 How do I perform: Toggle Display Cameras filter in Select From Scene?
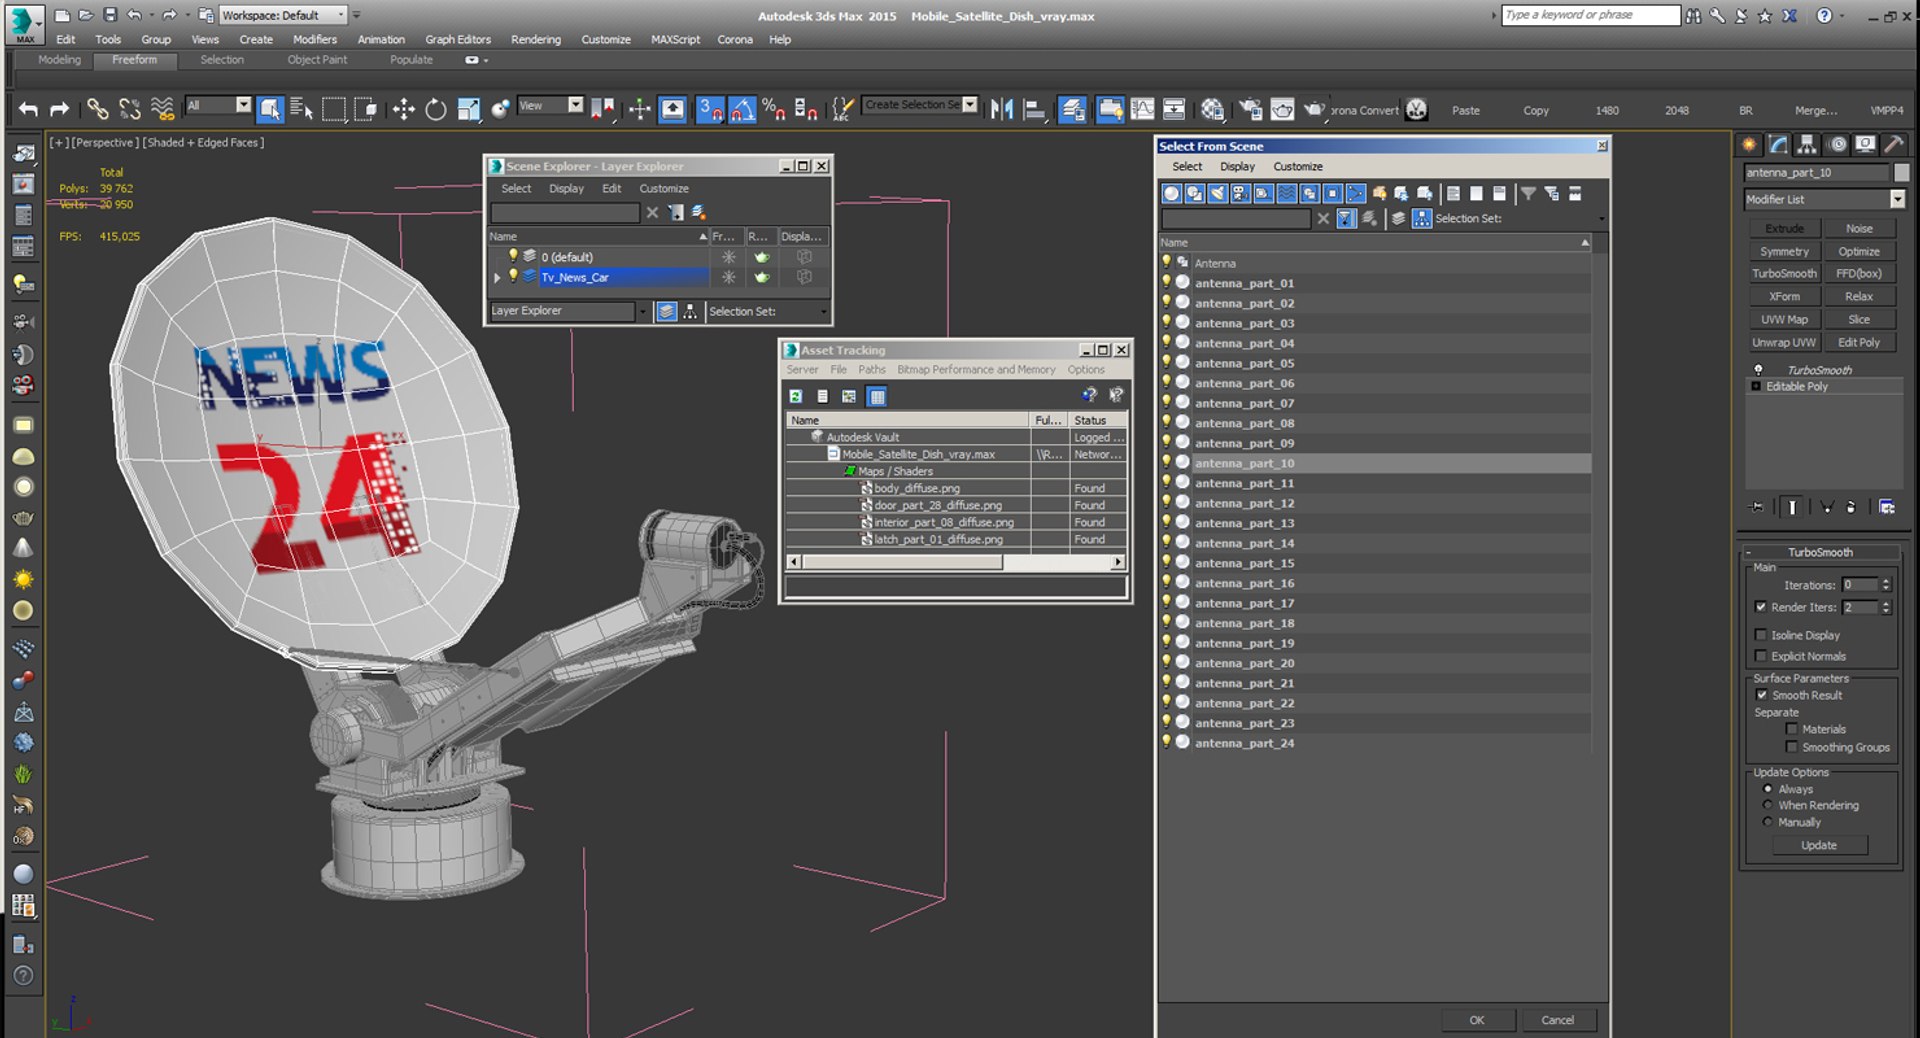click(1240, 193)
